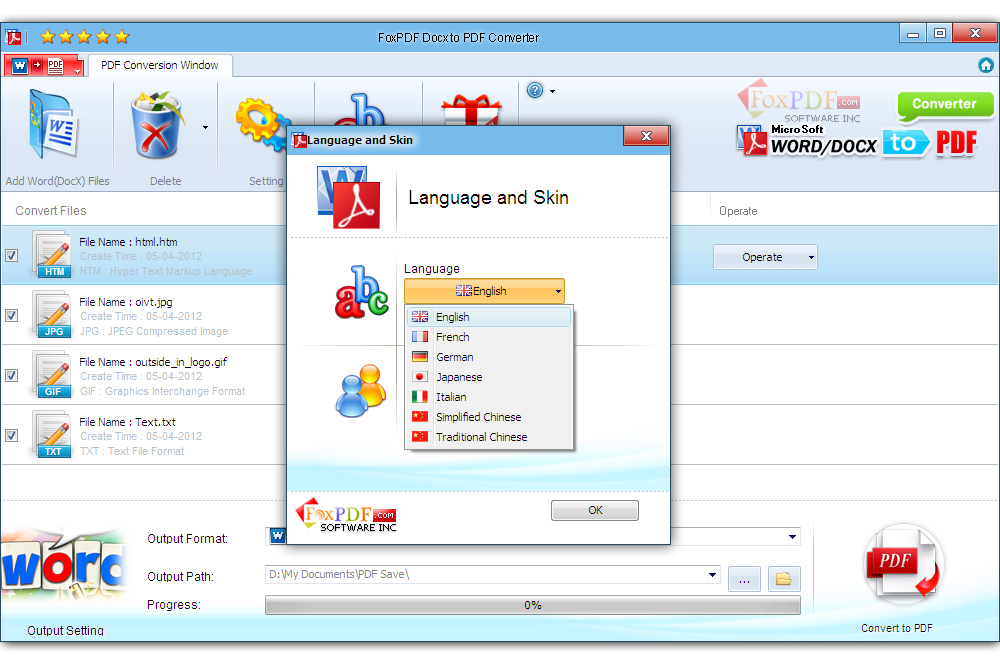1000x657 pixels.
Task: Click the Word/PDF icon in dialog header
Action: coord(348,198)
